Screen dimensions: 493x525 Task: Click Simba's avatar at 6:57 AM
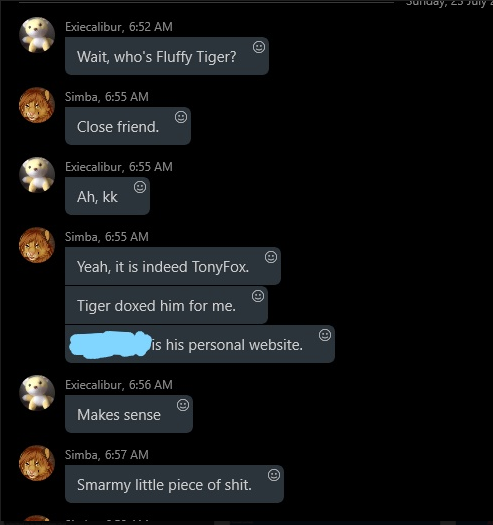[37, 463]
